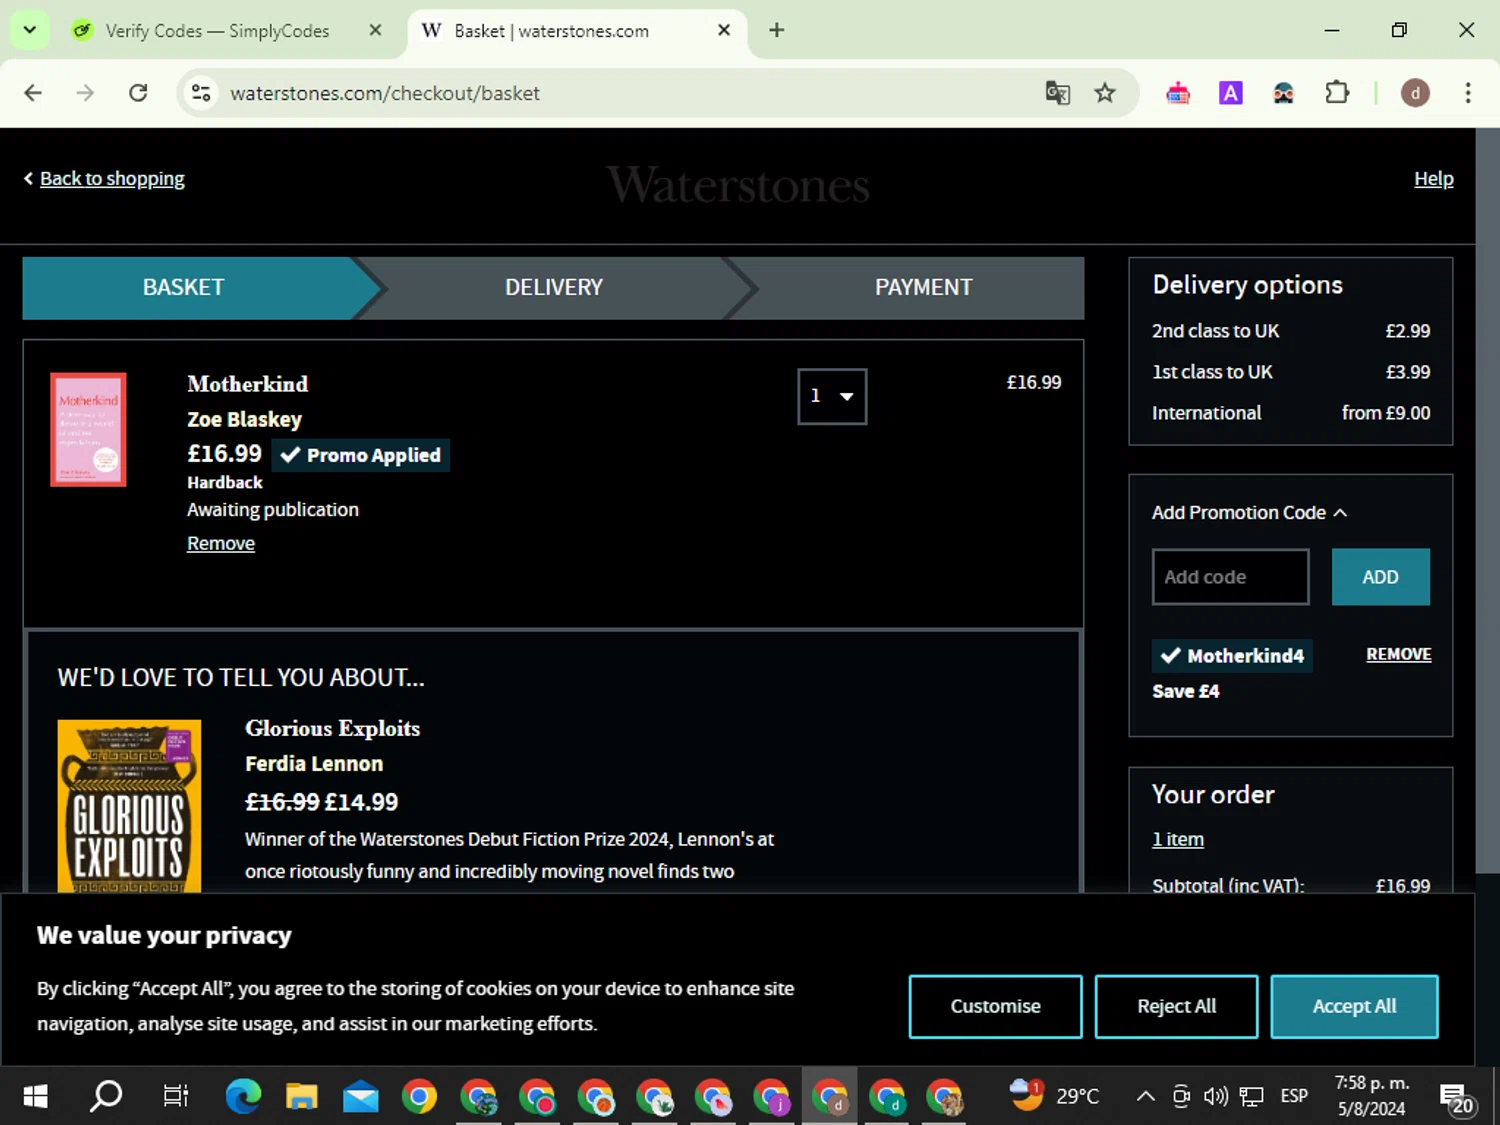Open the volume control in system tray
The width and height of the screenshot is (1500, 1125).
1216,1097
